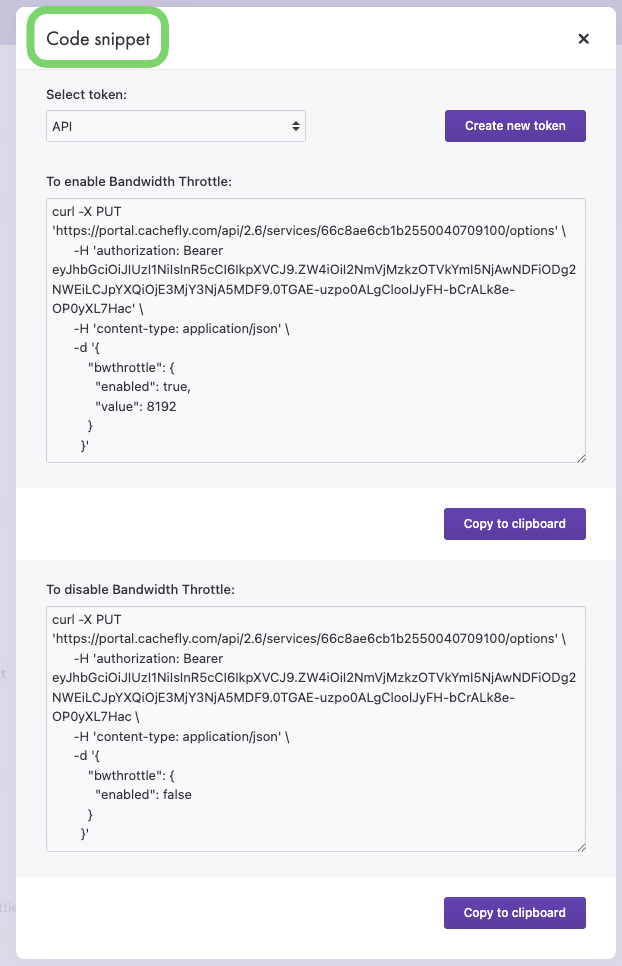Grab the enable snippet textarea resize handle

[580, 457]
